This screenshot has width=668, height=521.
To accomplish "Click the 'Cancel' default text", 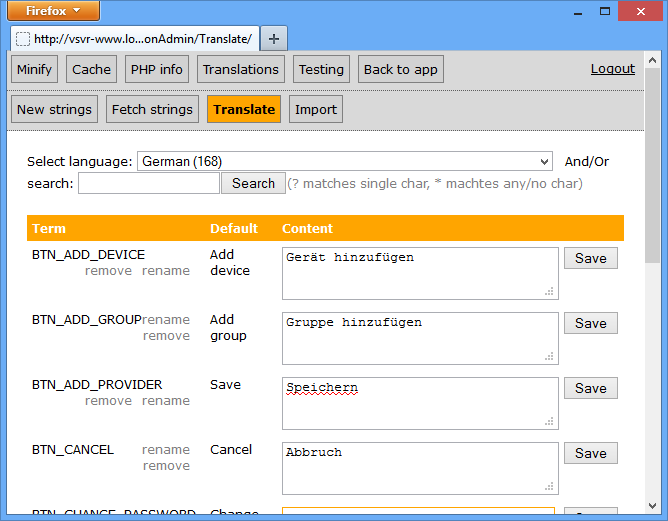I will pyautogui.click(x=231, y=449).
